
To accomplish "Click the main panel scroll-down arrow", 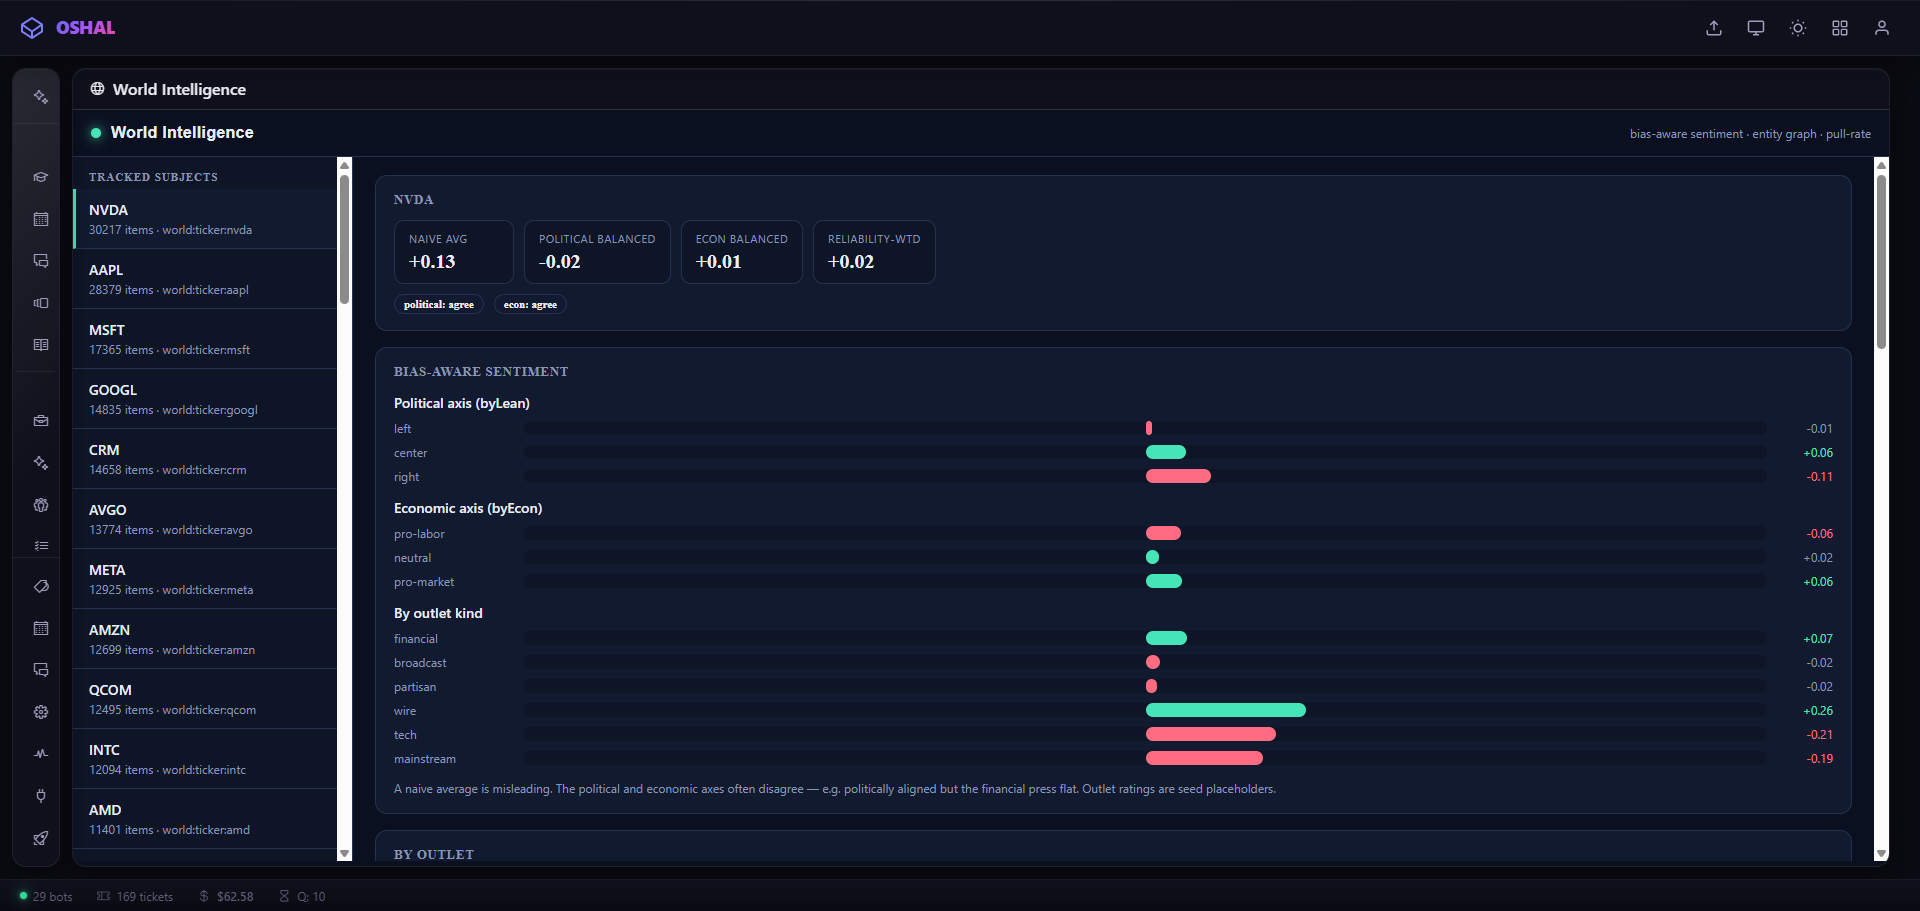I will point(1881,853).
